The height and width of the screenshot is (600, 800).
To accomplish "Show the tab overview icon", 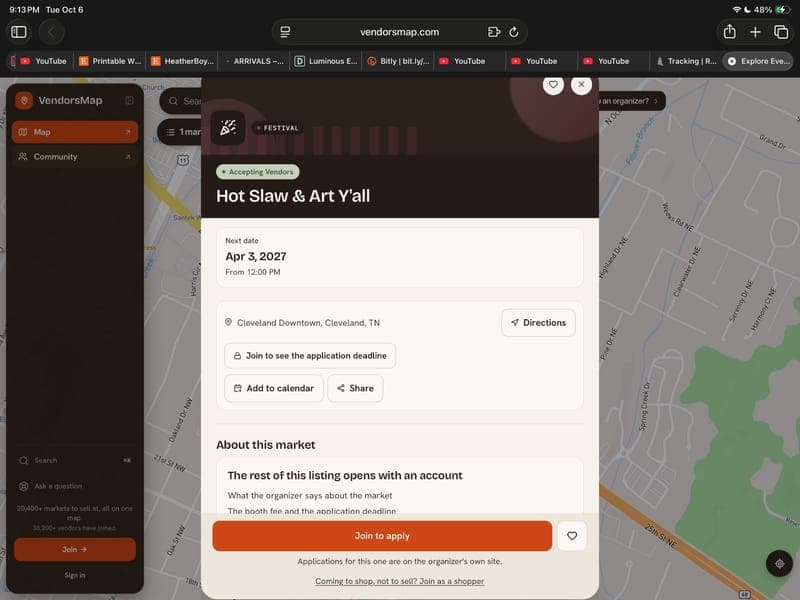I will (781, 32).
